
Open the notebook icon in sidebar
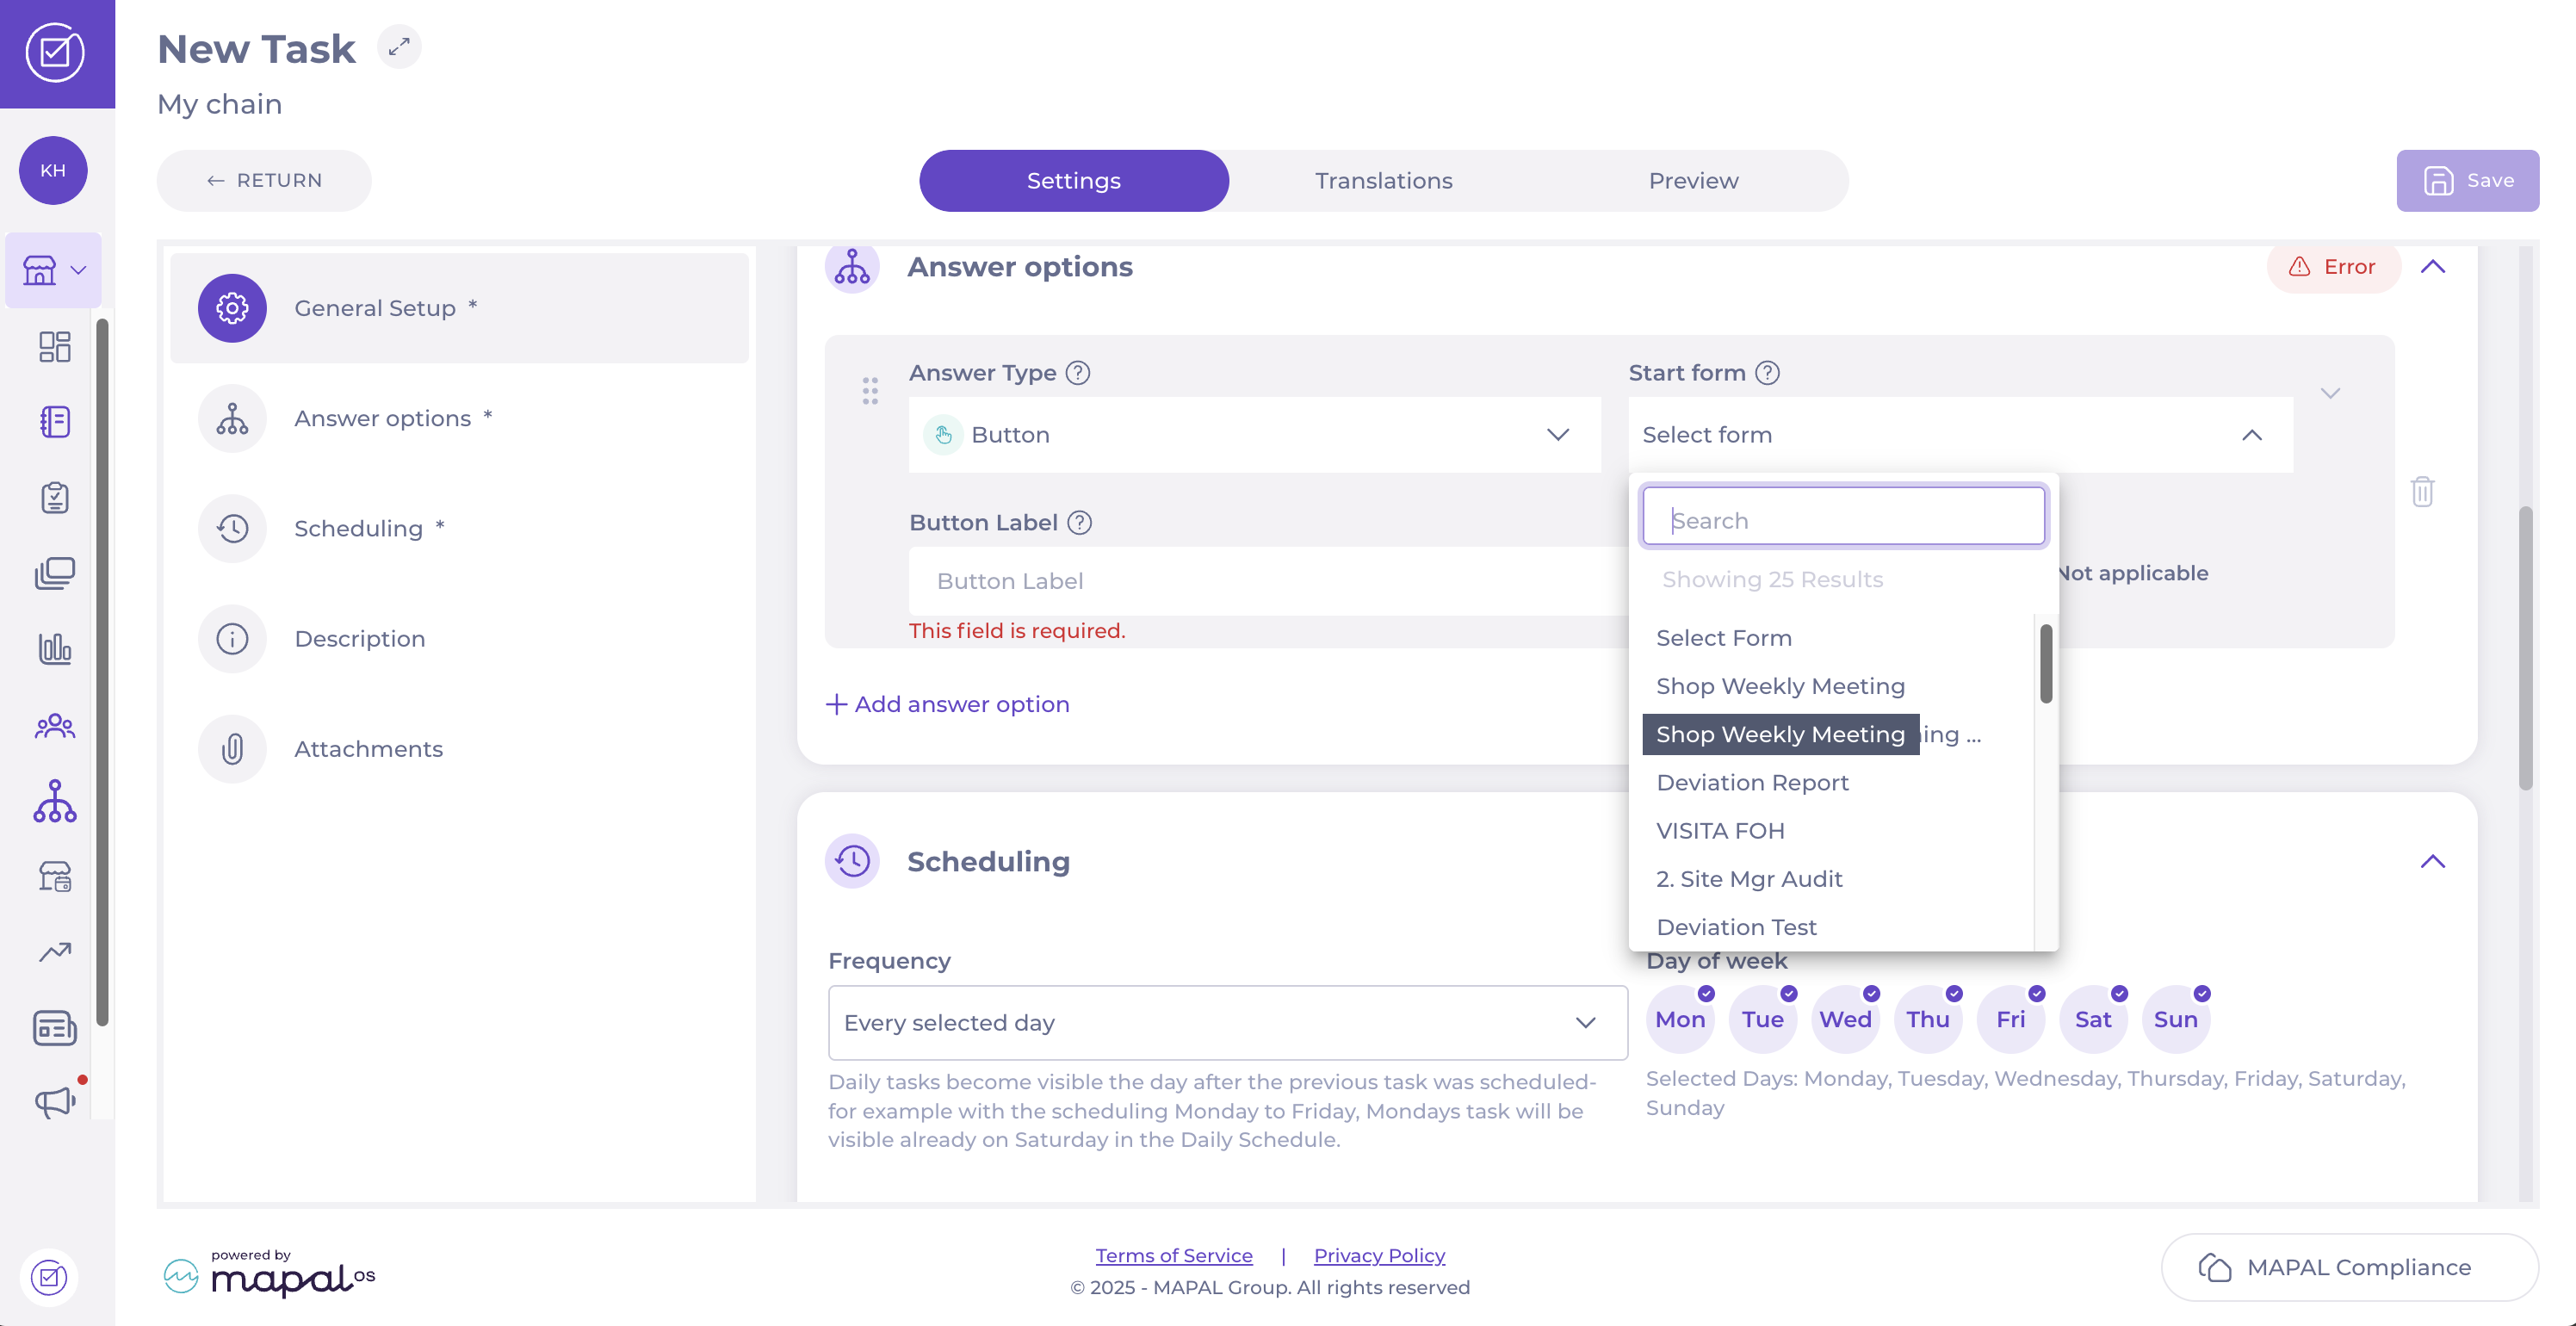[55, 422]
